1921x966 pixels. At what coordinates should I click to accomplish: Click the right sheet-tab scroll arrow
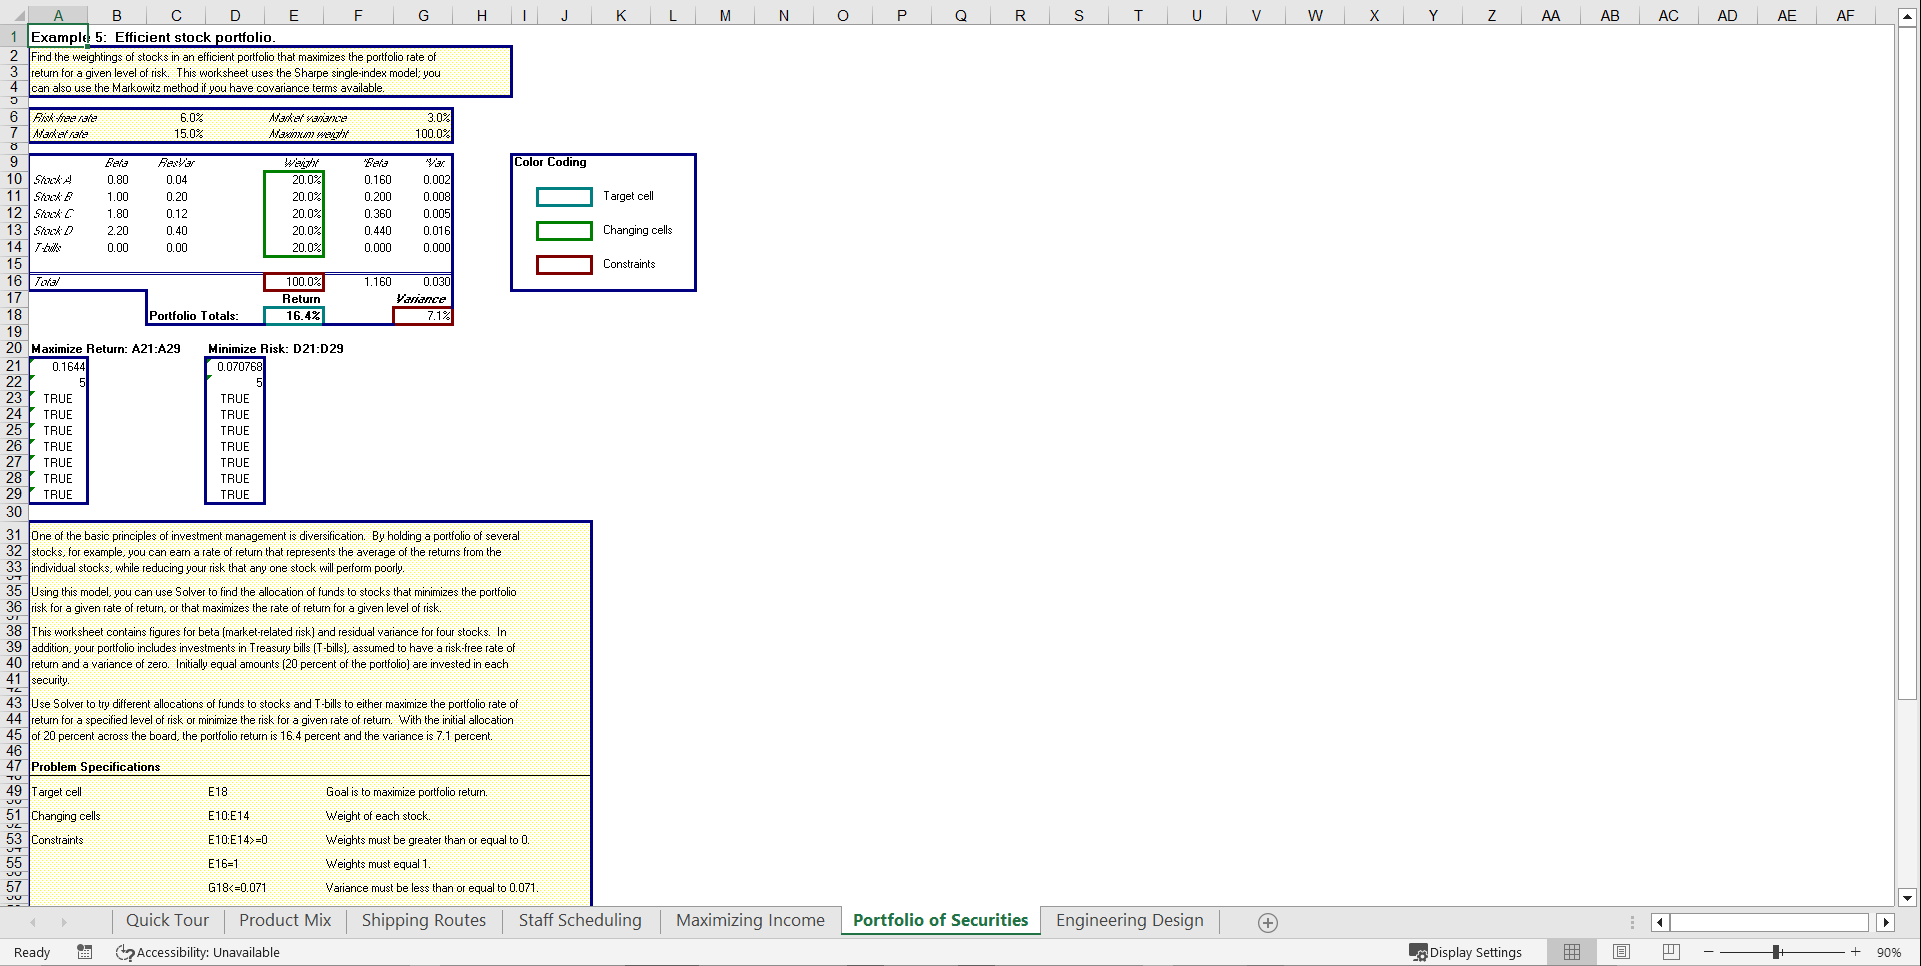coord(65,921)
